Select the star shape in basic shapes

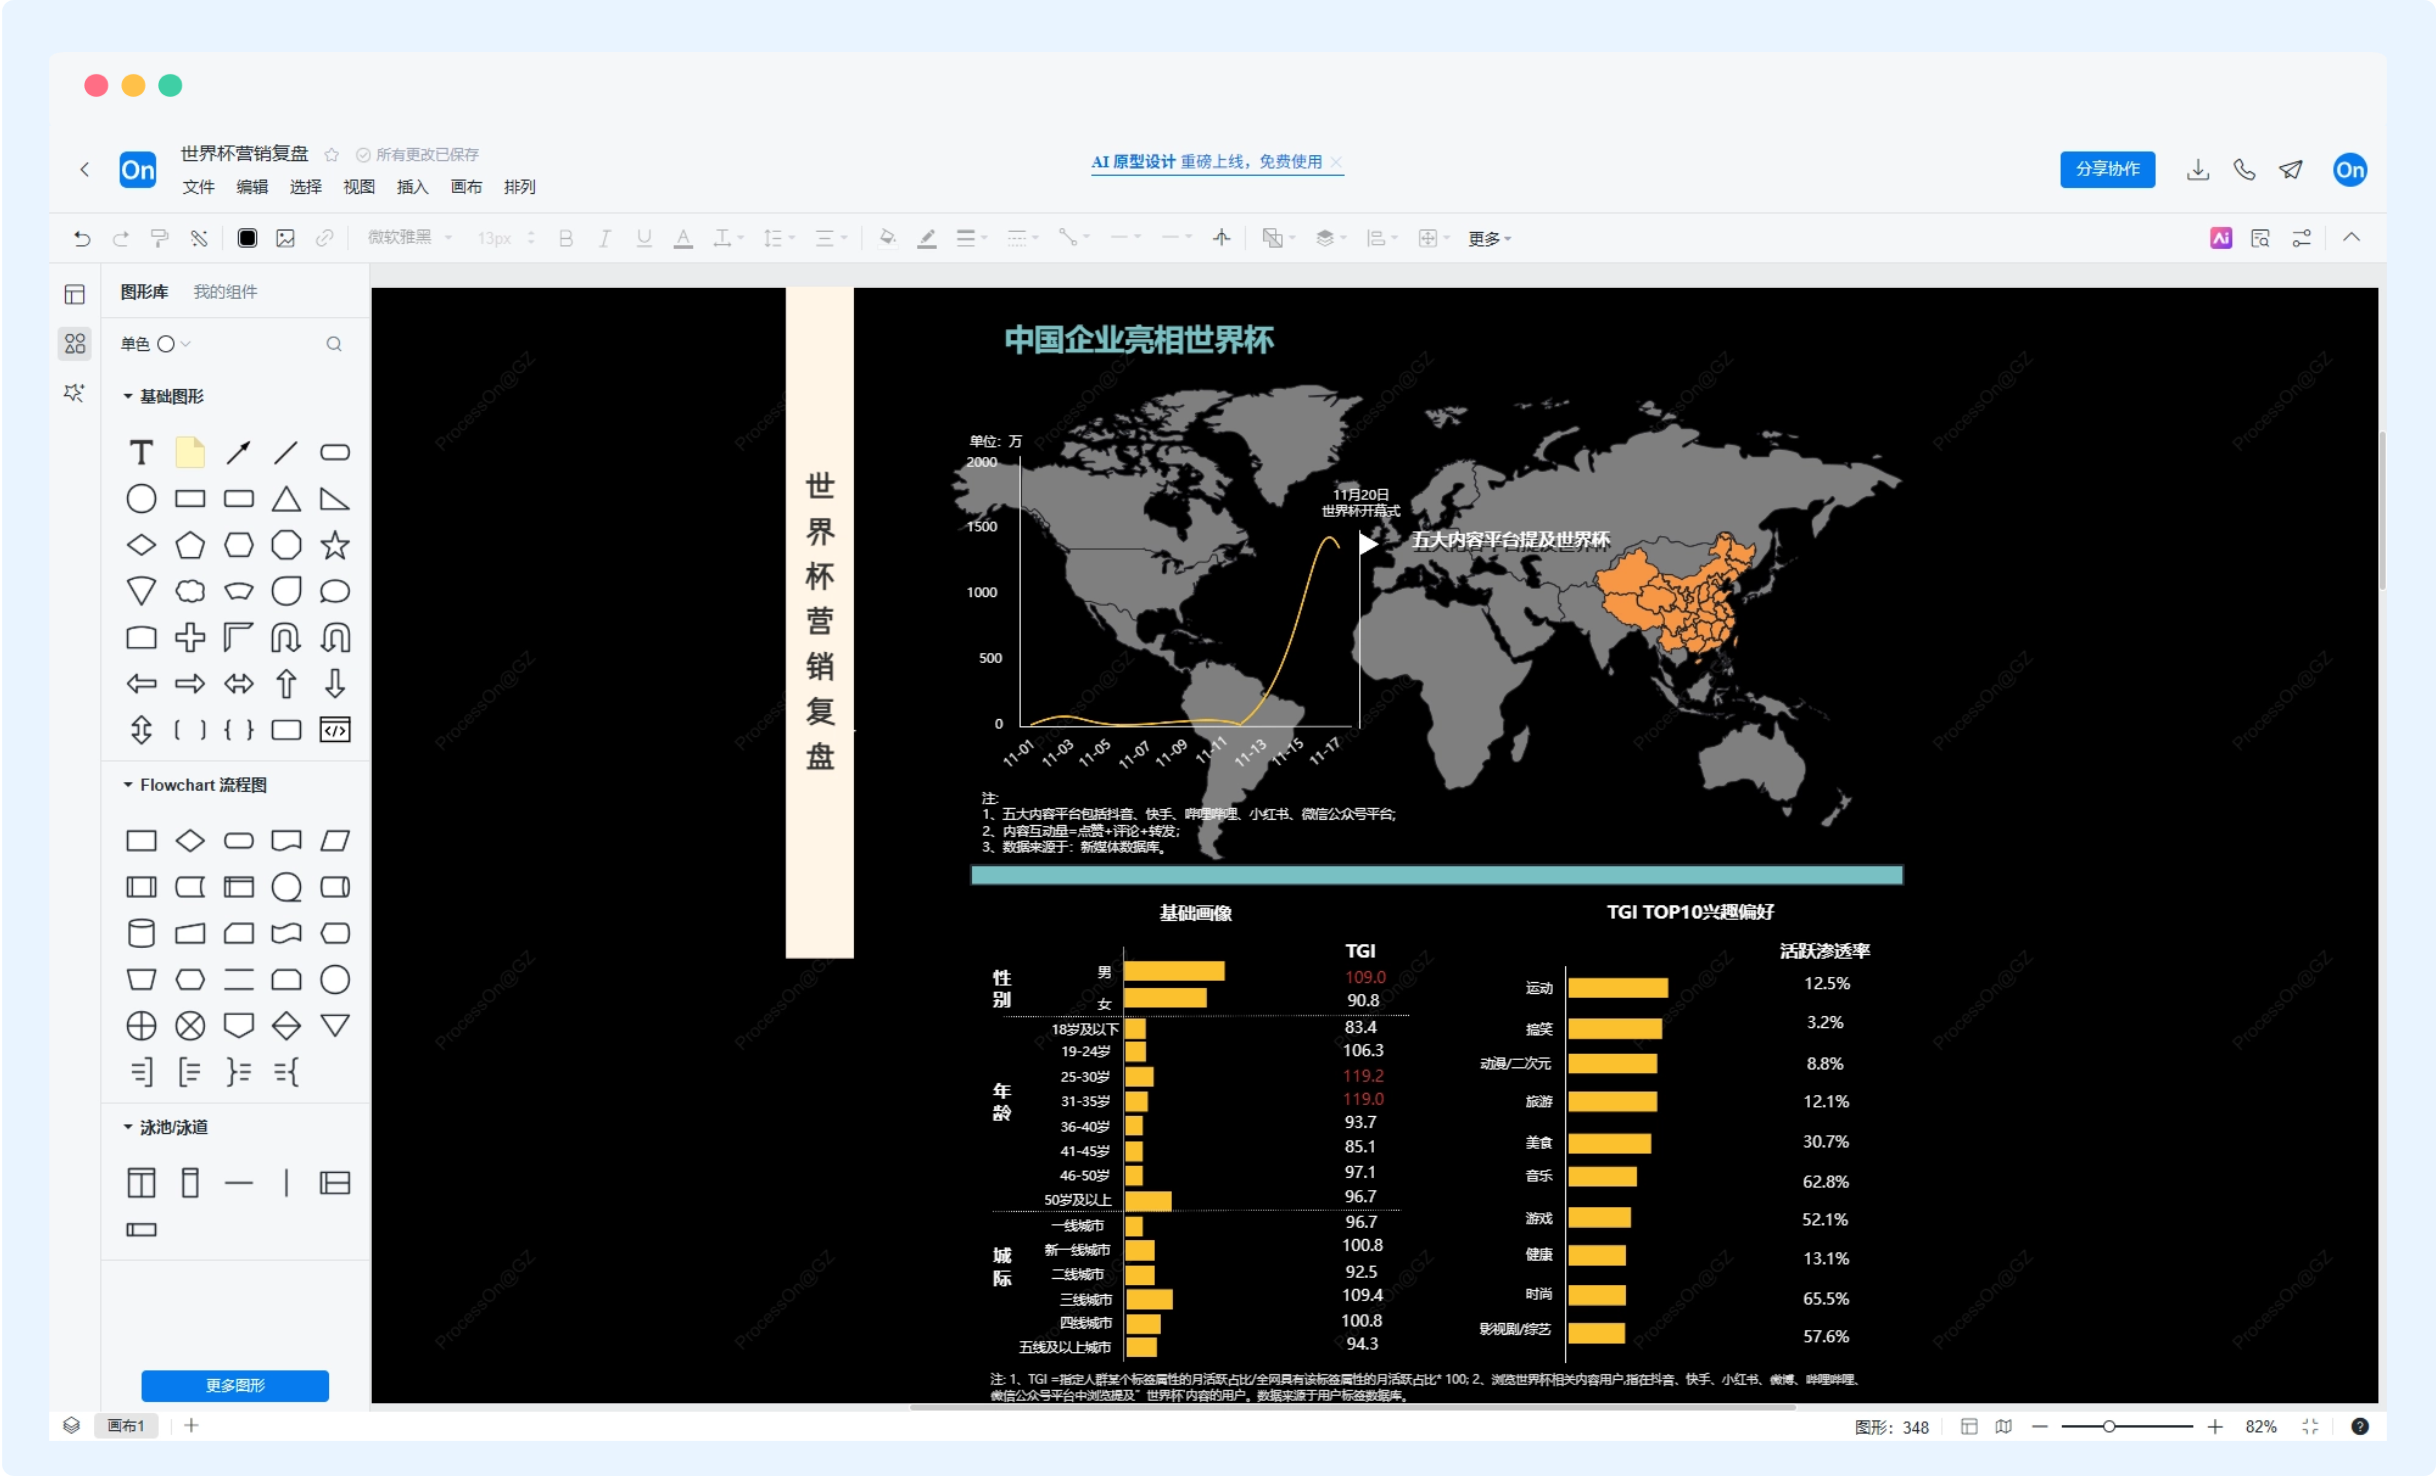335,545
